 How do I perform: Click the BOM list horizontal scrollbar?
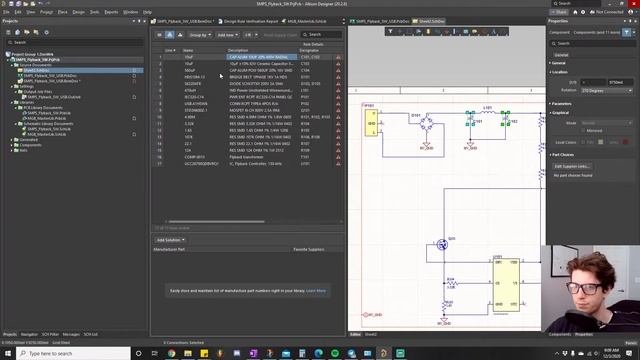[x=216, y=222]
